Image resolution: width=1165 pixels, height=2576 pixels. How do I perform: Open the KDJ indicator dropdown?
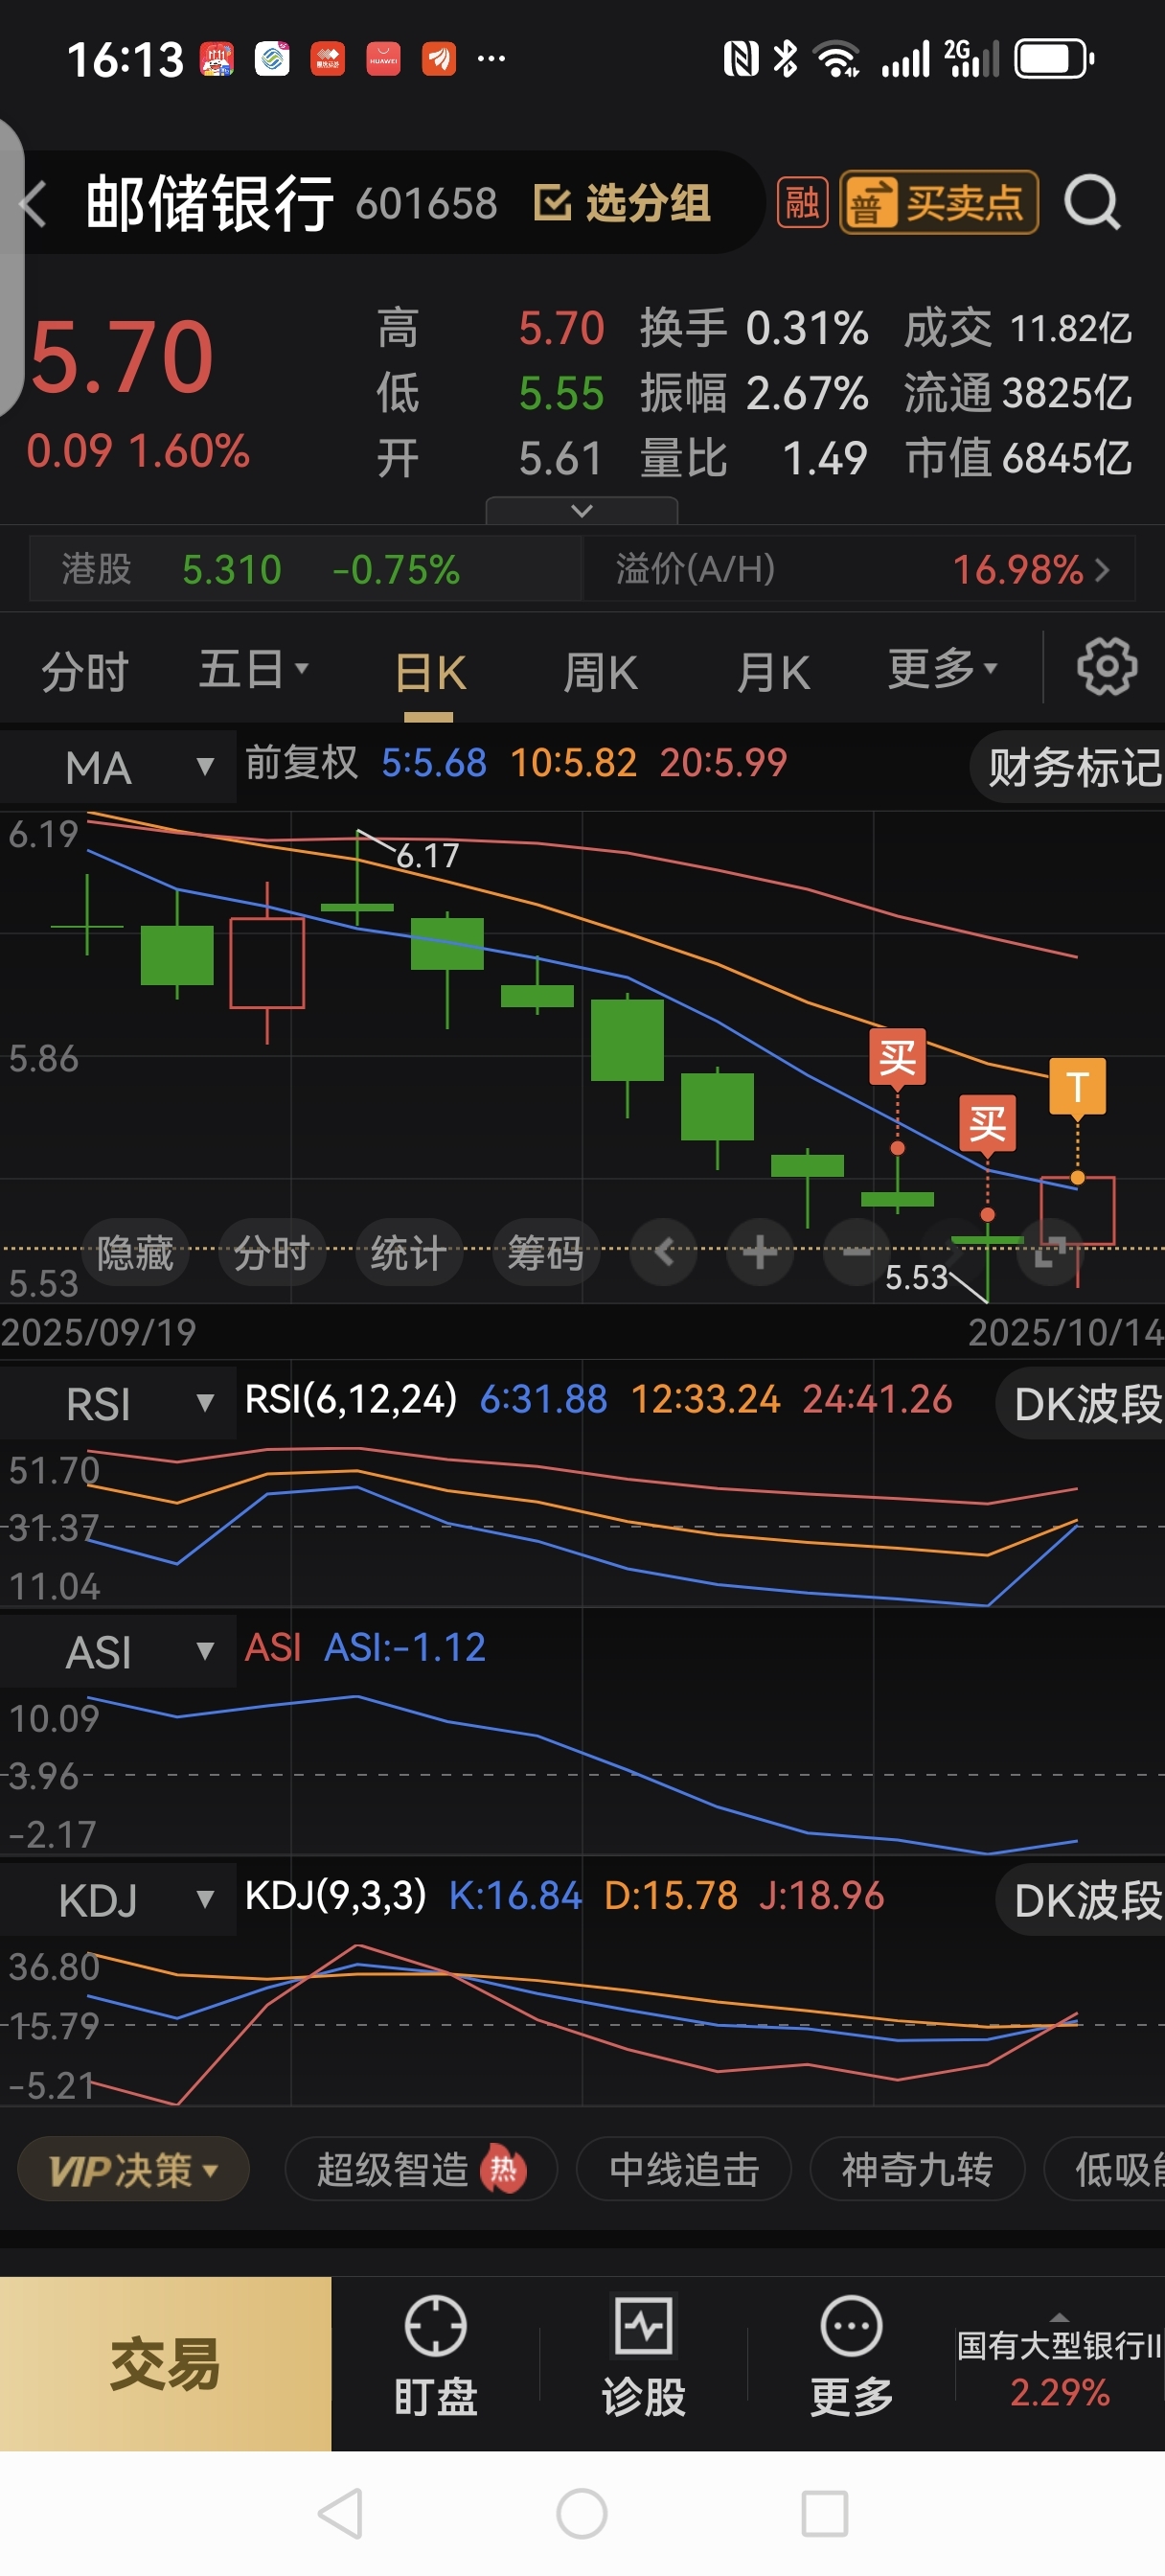[118, 1899]
